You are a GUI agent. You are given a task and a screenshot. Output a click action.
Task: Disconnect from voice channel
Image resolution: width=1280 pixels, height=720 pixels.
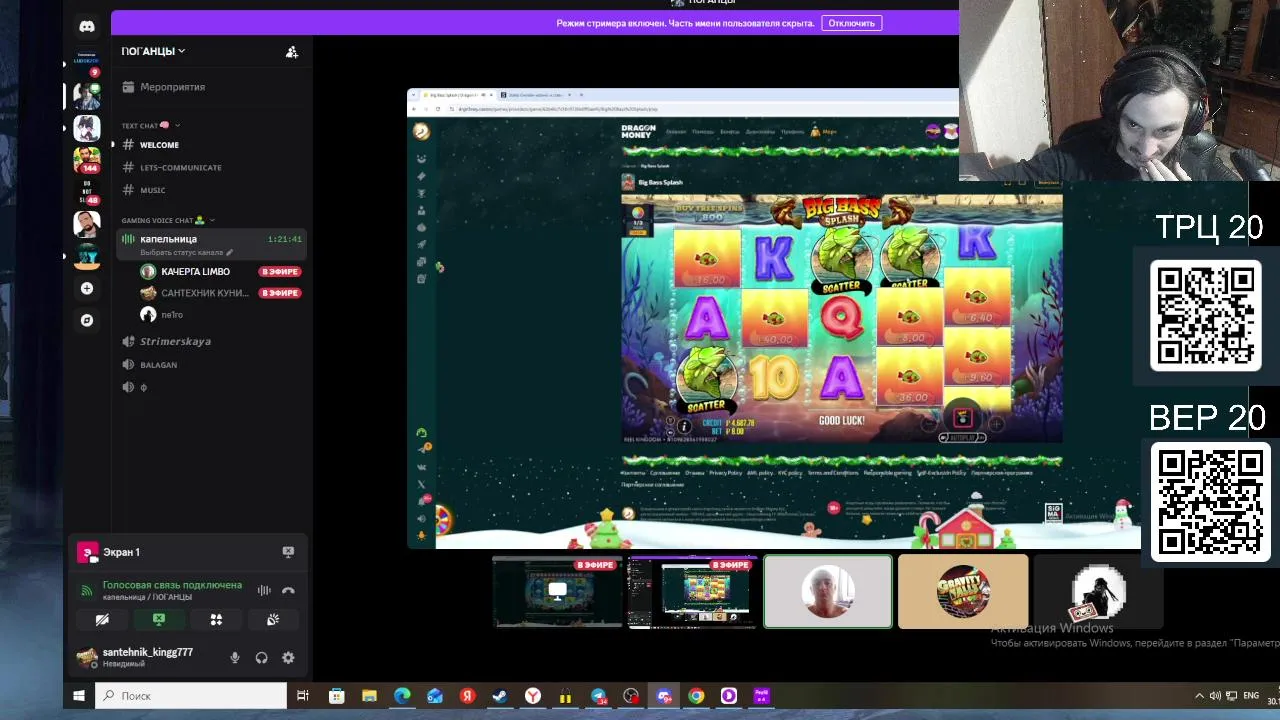pyautogui.click(x=288, y=590)
